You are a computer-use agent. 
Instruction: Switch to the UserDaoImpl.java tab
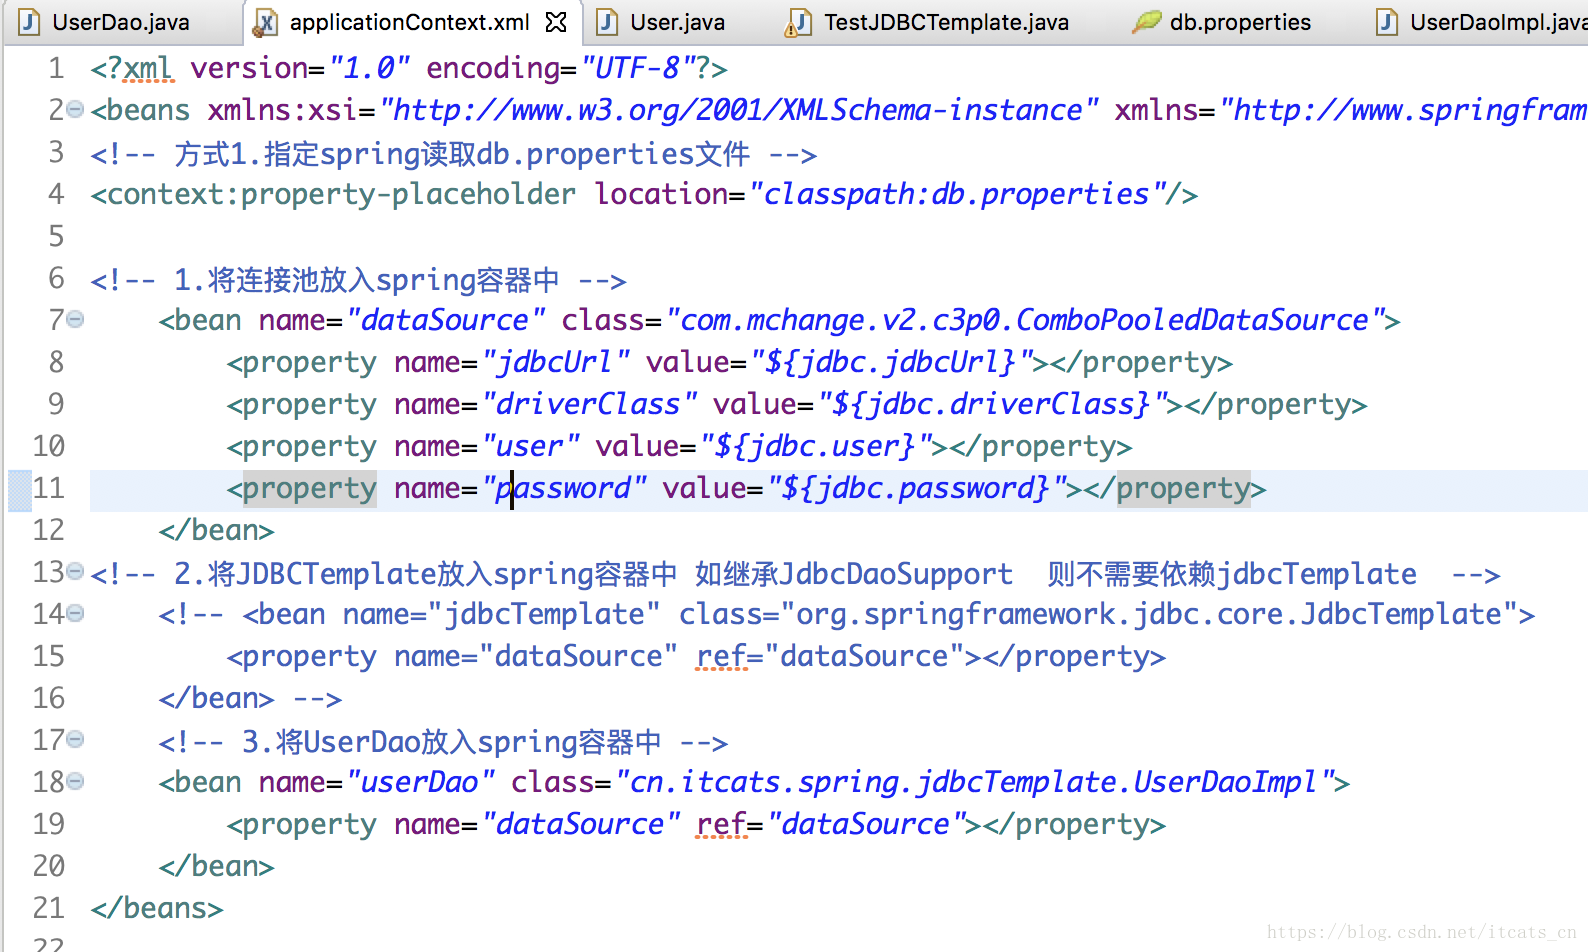coord(1498,22)
